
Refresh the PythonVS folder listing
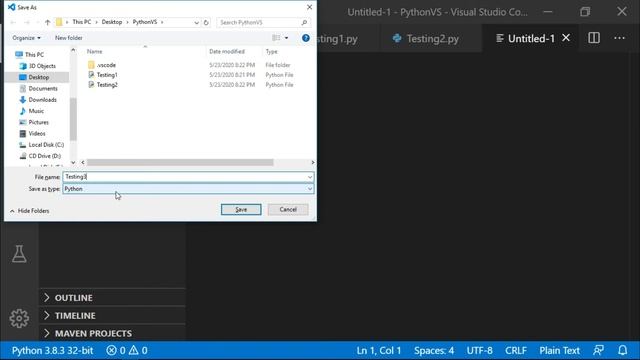(206, 22)
